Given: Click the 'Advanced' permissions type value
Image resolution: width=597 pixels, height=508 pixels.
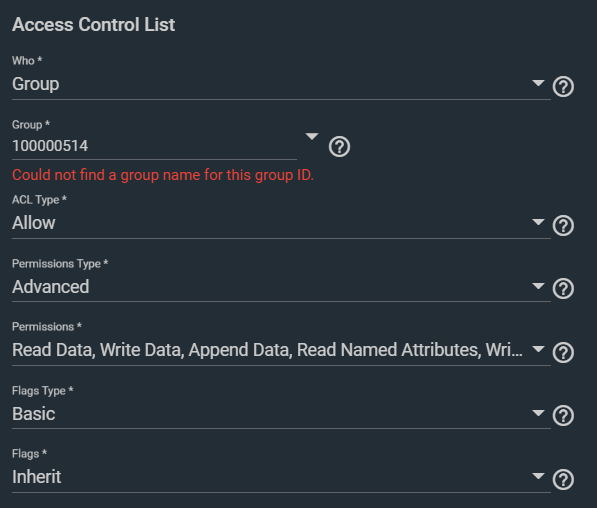Looking at the screenshot, I should pyautogui.click(x=51, y=286).
